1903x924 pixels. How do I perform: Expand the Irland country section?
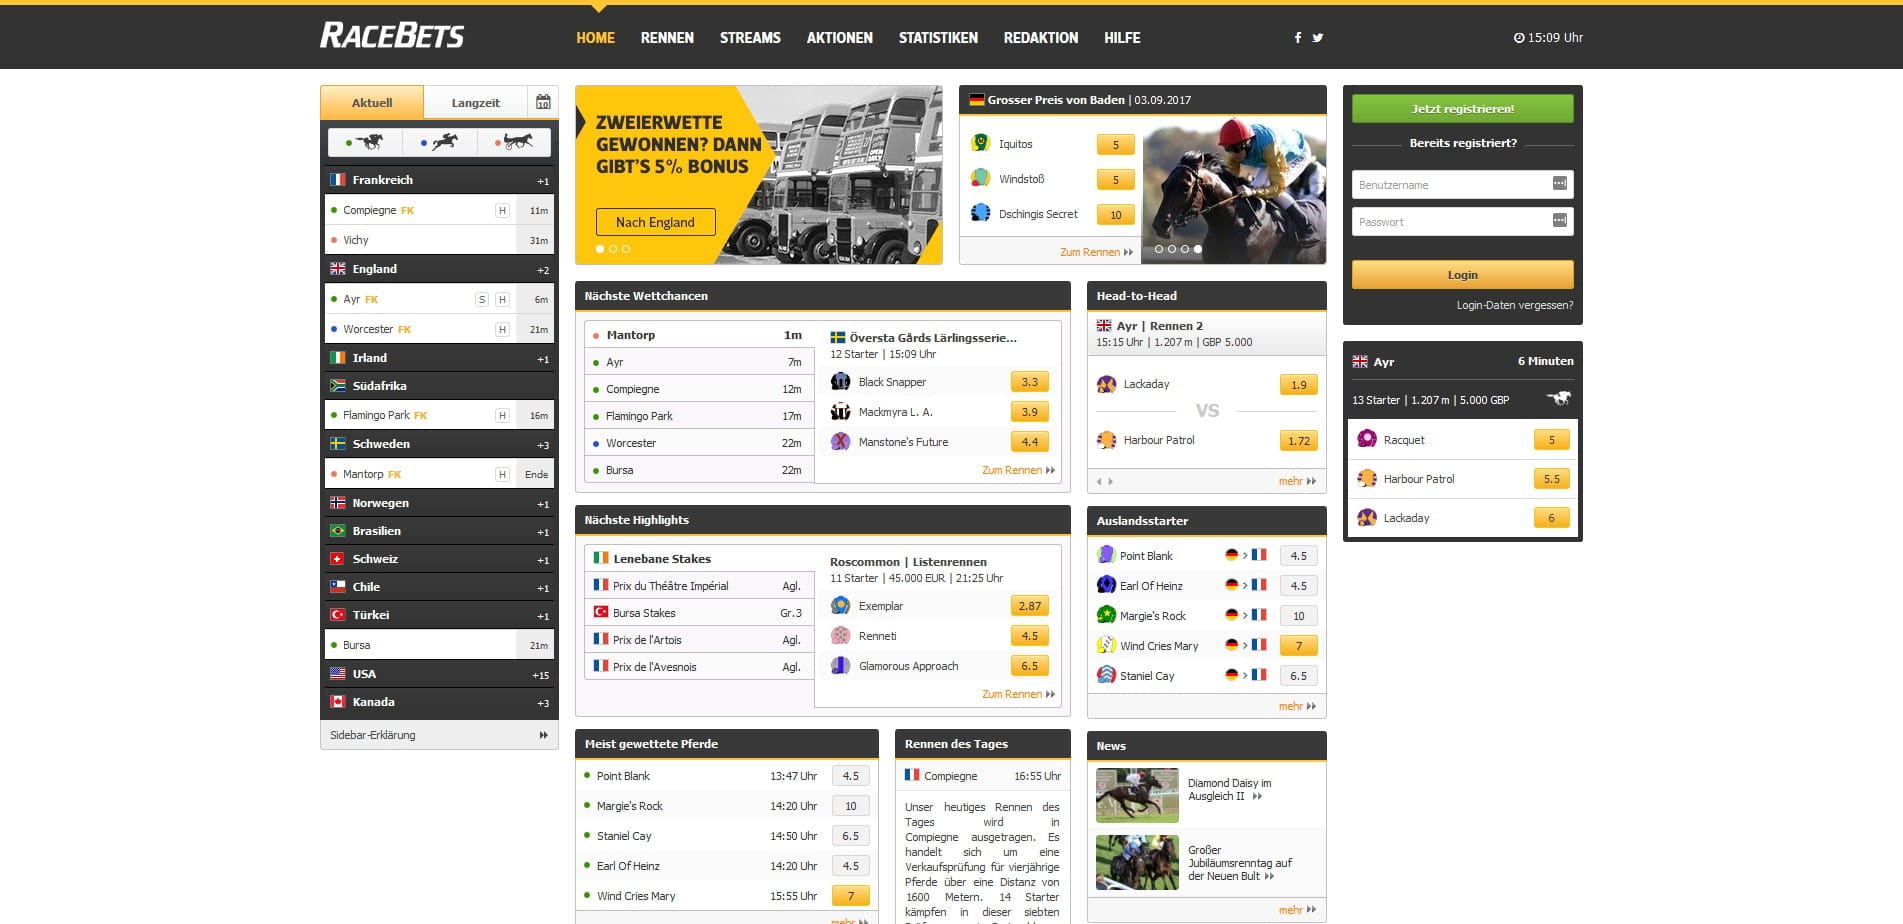point(439,358)
